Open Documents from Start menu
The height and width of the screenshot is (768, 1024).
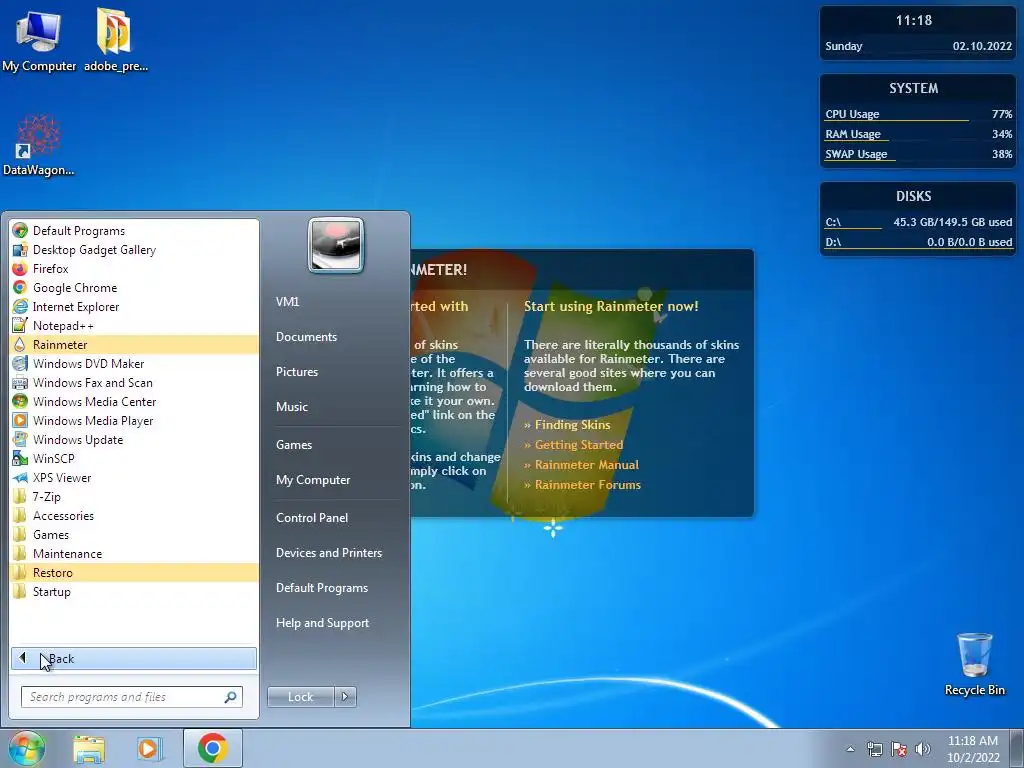(x=306, y=336)
